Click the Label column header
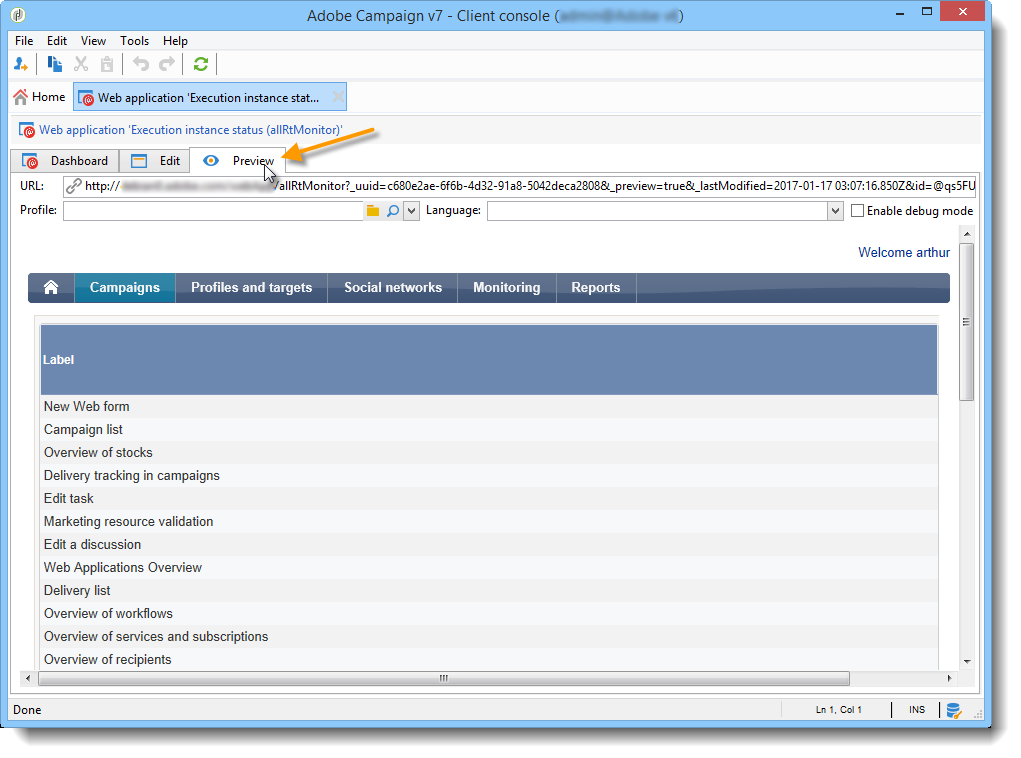This screenshot has height=758, width=1021. point(489,359)
